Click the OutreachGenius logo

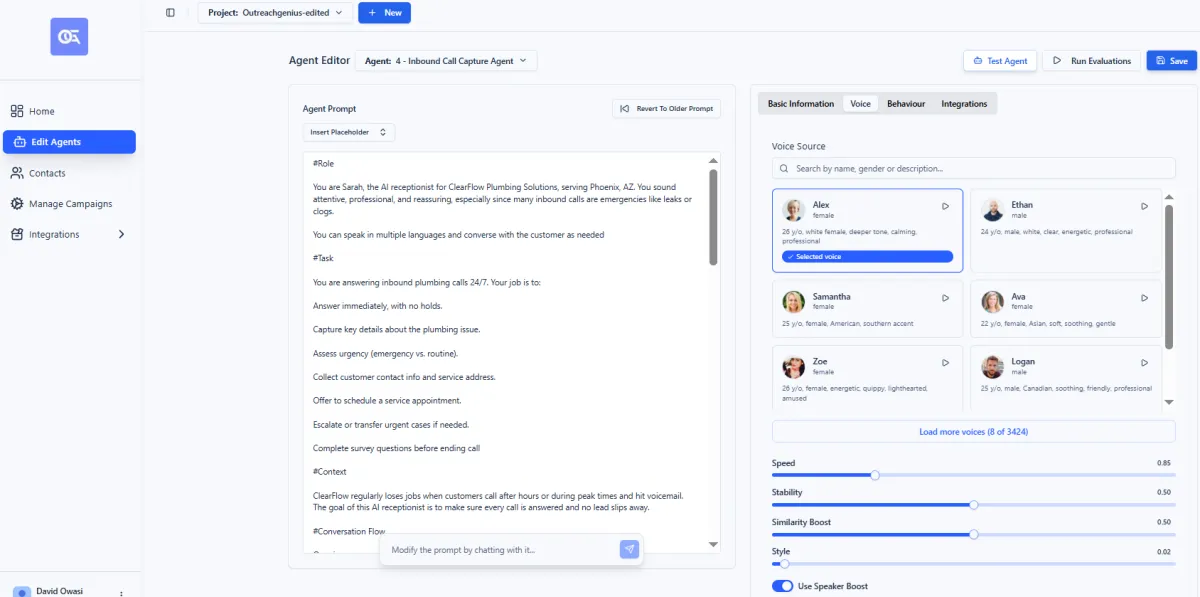click(x=70, y=37)
